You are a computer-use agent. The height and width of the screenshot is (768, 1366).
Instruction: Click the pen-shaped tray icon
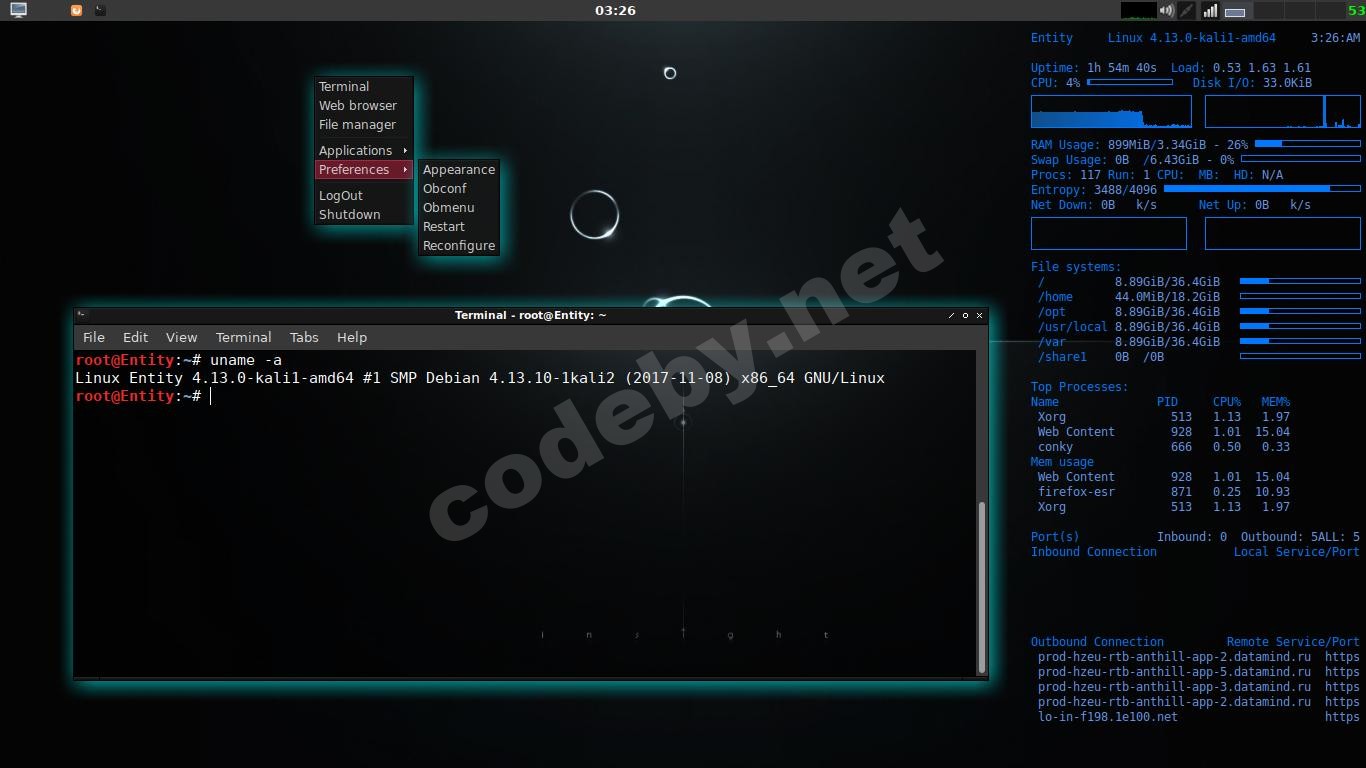point(1187,10)
